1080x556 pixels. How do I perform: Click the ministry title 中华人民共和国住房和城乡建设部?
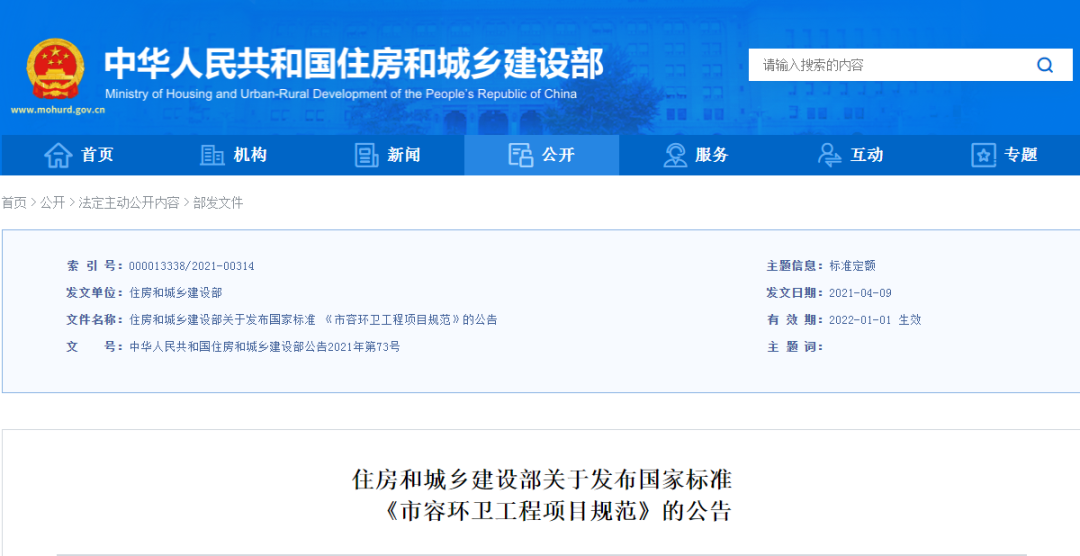pos(354,64)
